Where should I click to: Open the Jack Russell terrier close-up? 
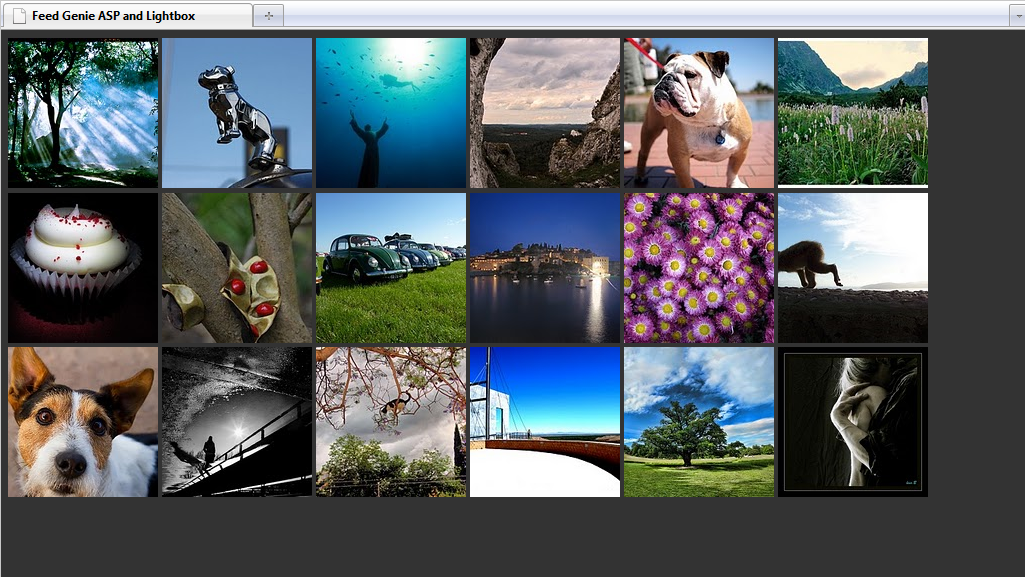[83, 421]
